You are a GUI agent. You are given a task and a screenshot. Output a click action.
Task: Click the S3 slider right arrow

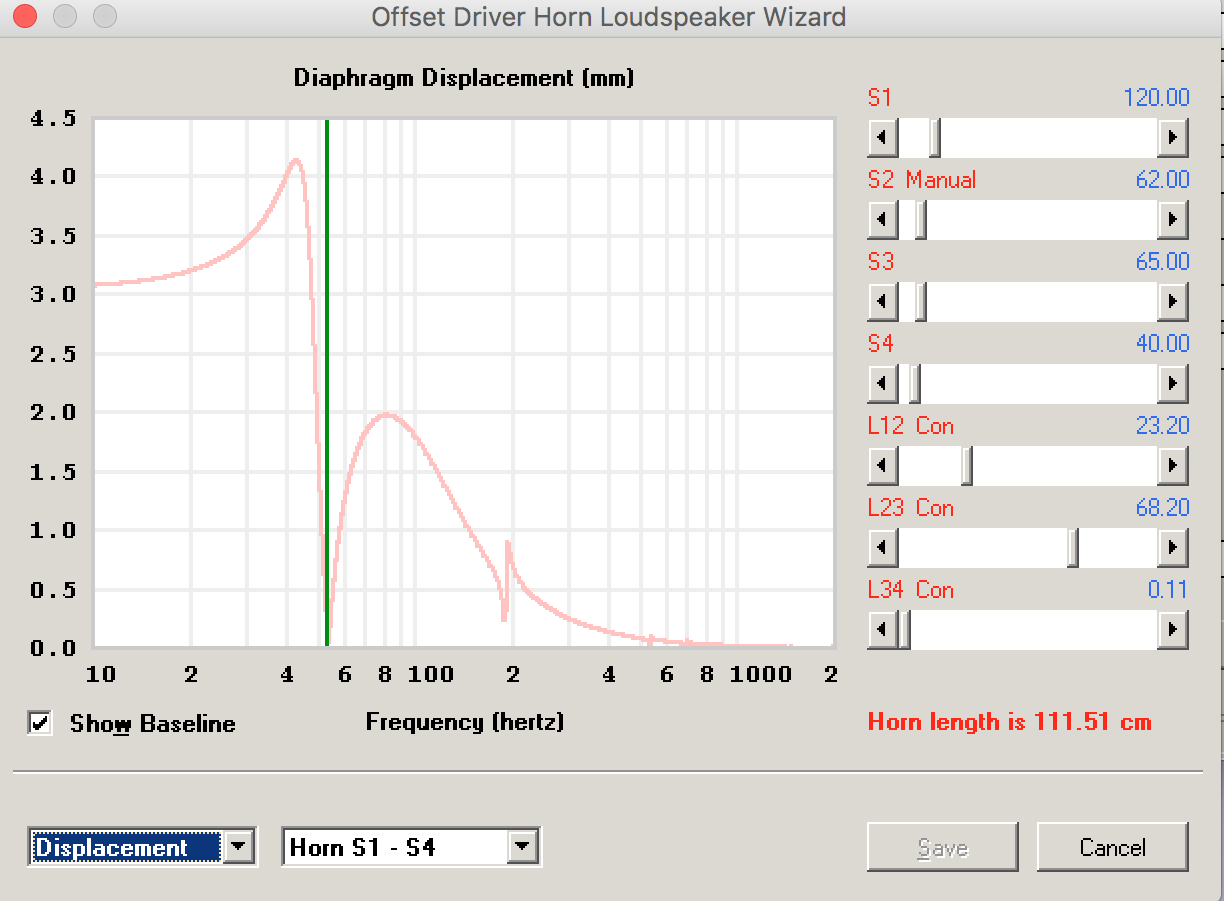pyautogui.click(x=1172, y=301)
